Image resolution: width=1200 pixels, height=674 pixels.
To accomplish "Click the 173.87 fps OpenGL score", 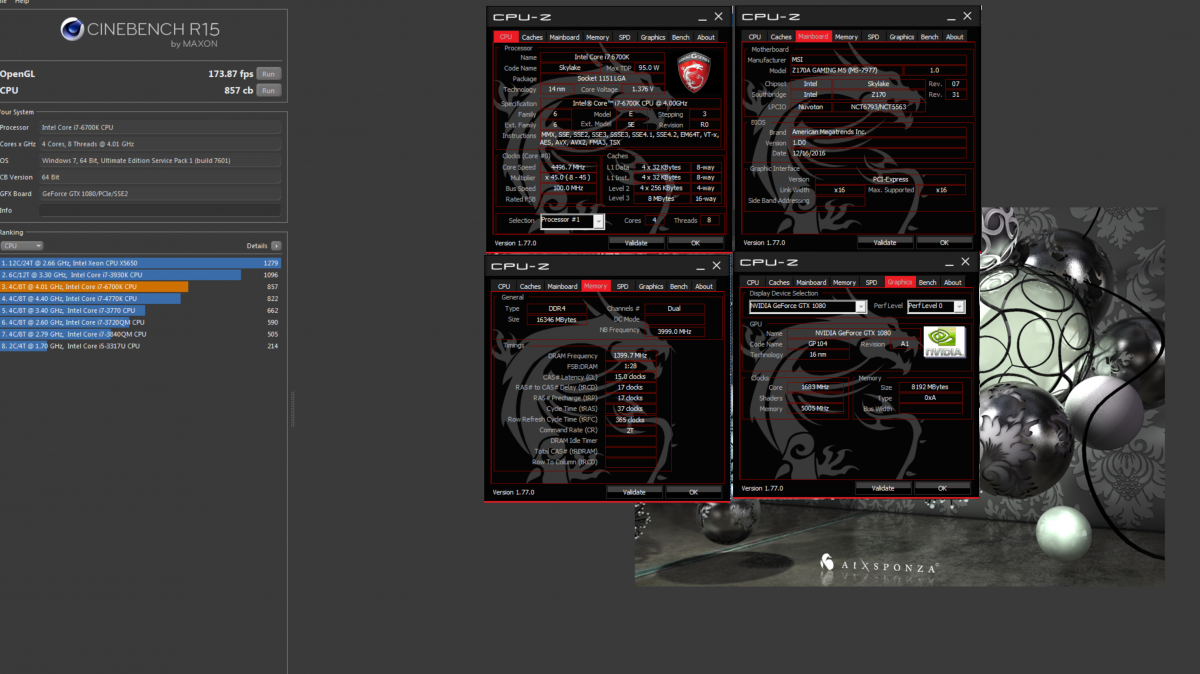I will (230, 74).
